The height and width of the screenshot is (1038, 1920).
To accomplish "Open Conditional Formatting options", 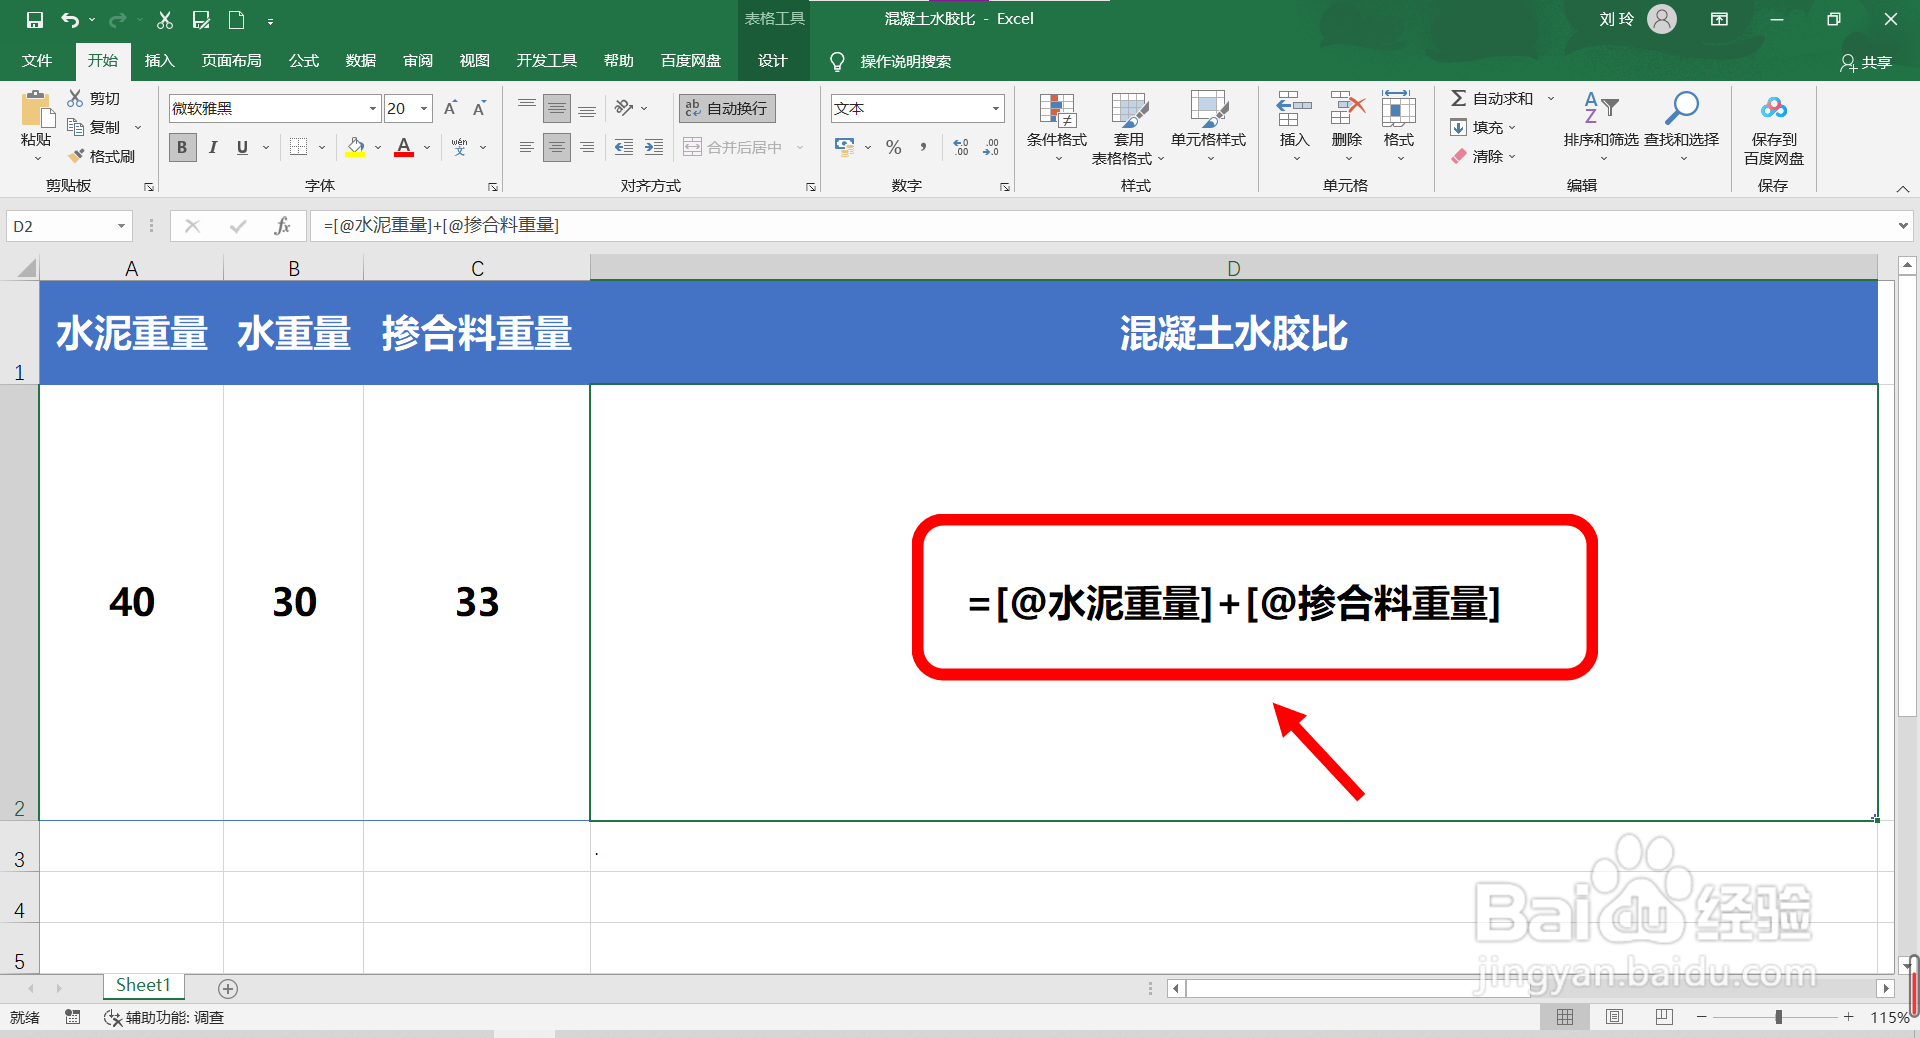I will 1056,130.
